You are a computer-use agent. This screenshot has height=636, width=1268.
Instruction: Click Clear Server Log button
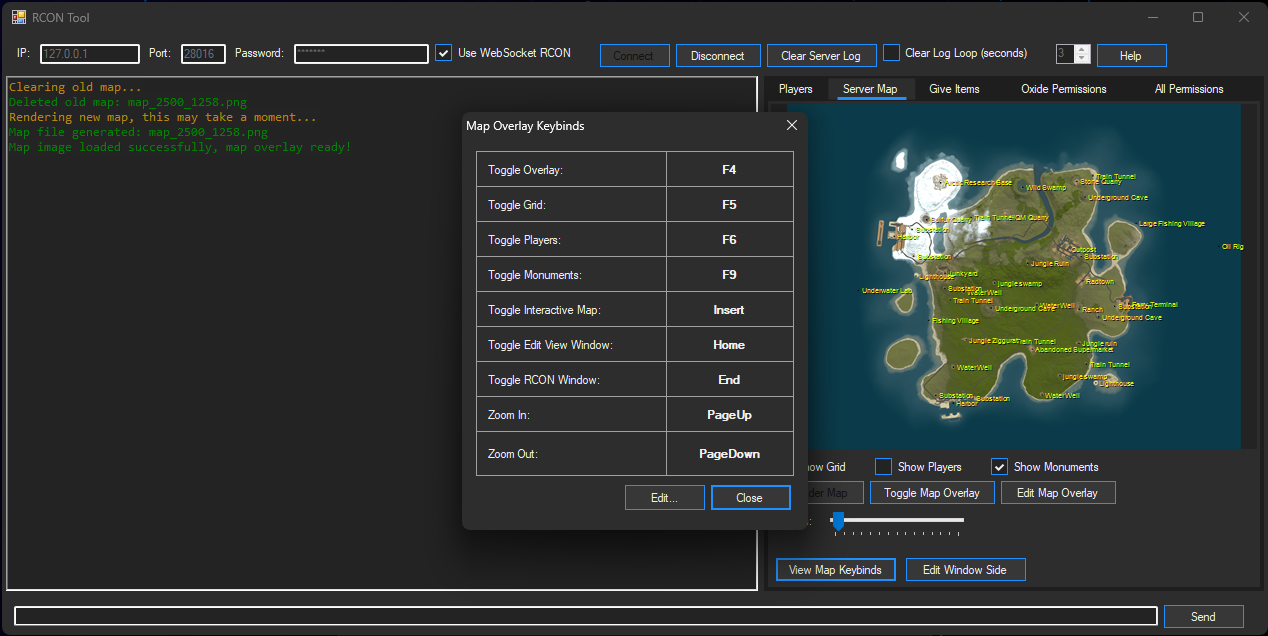[822, 56]
